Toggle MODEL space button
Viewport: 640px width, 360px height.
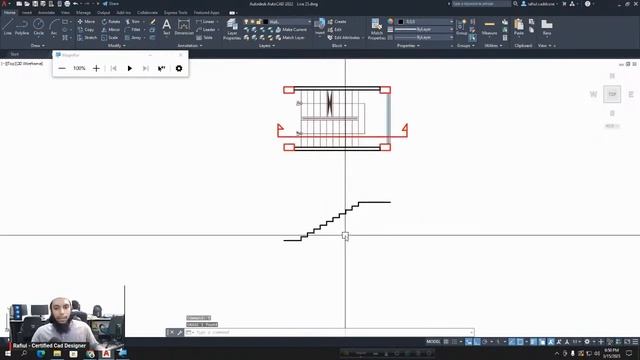click(x=433, y=342)
